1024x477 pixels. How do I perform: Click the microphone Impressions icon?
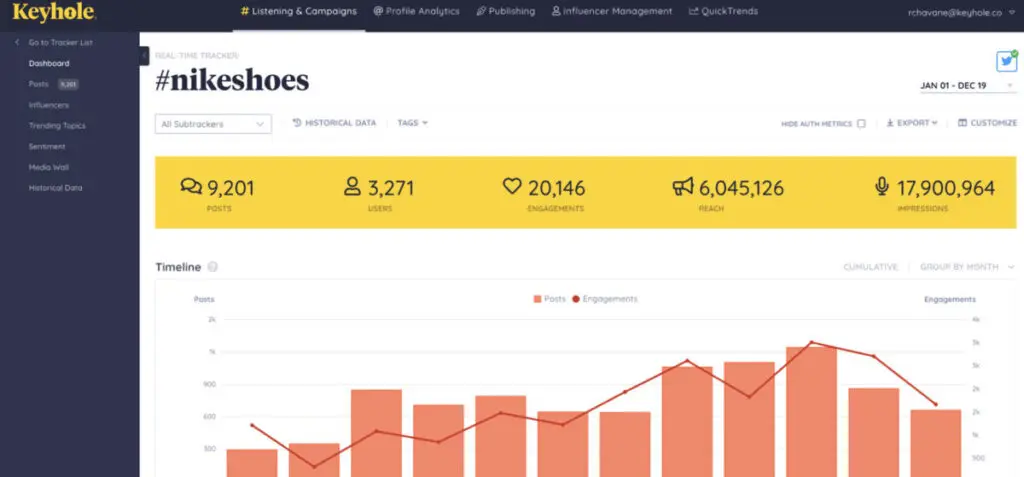pos(882,186)
